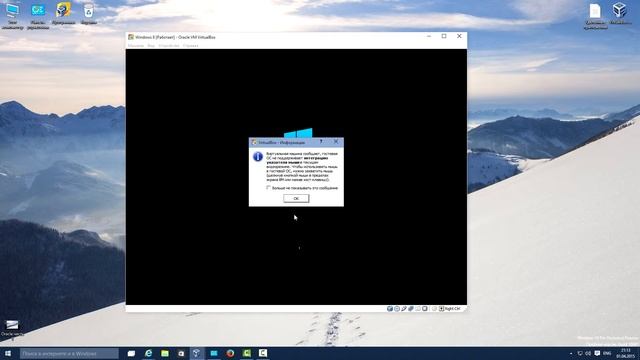This screenshot has width=640, height=360.
Task: Click the hard disk activity status icon
Action: 390,309
